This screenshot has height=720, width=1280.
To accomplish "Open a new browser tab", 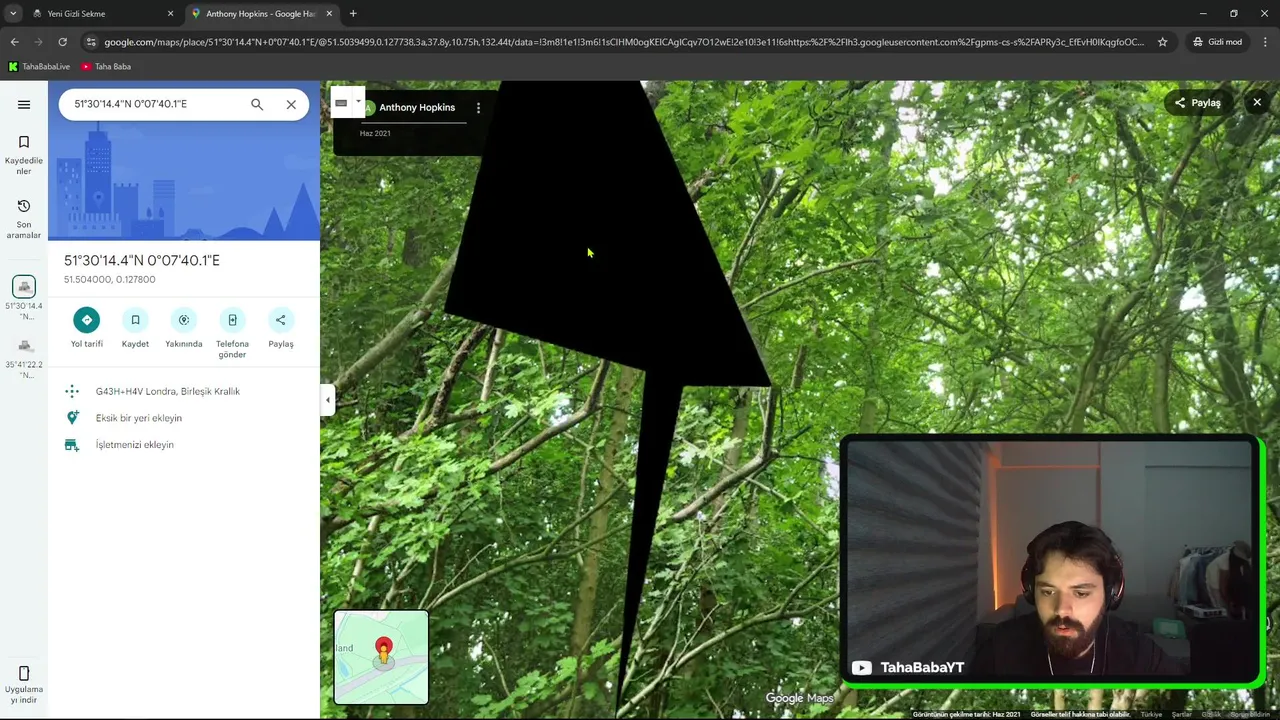I will [353, 14].
